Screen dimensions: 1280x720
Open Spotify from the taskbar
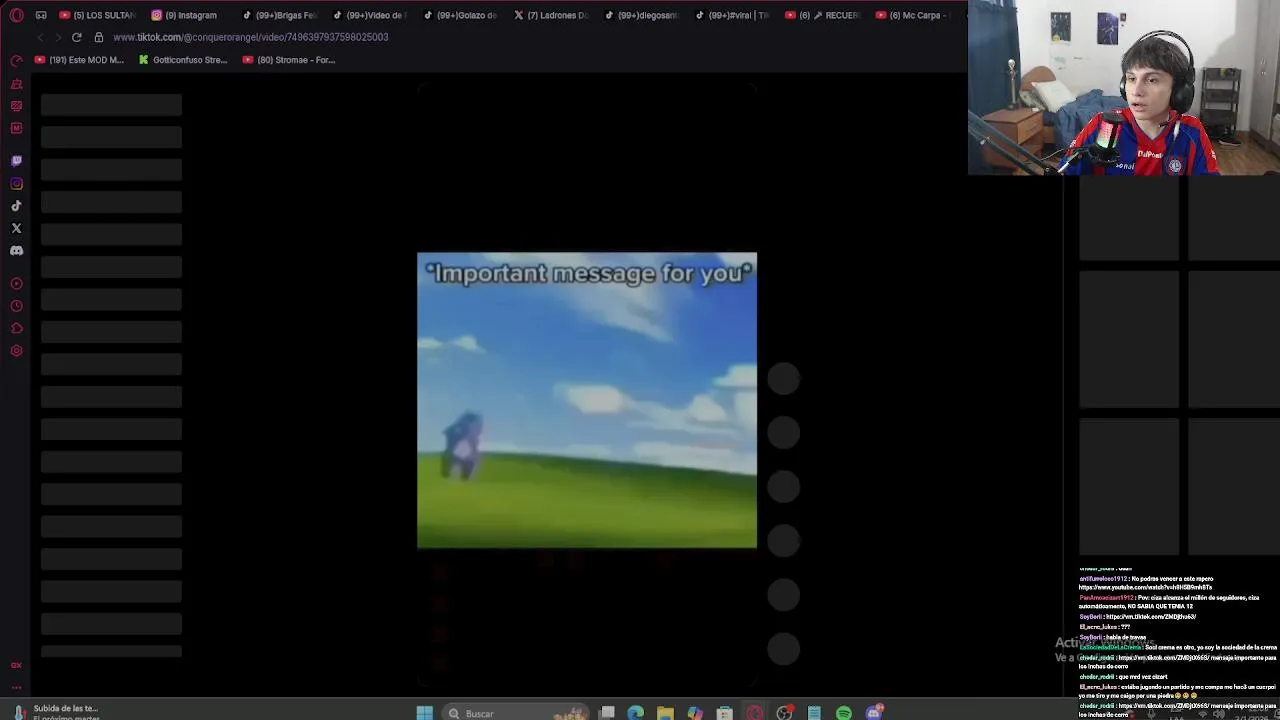tap(844, 713)
